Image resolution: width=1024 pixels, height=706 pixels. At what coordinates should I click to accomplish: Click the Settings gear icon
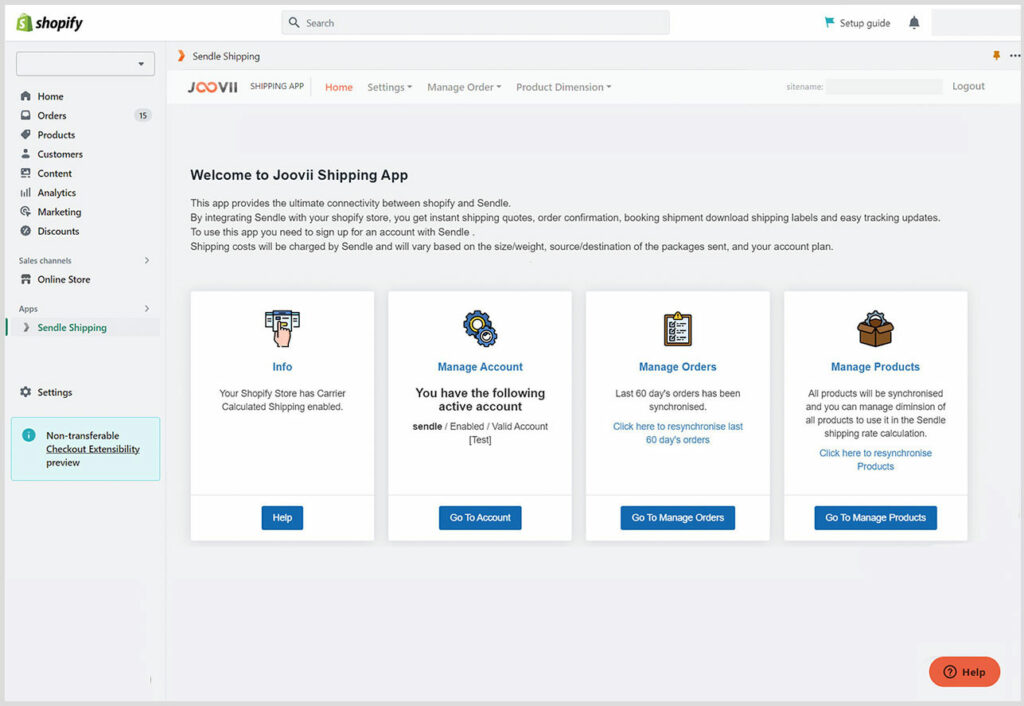click(x=25, y=392)
